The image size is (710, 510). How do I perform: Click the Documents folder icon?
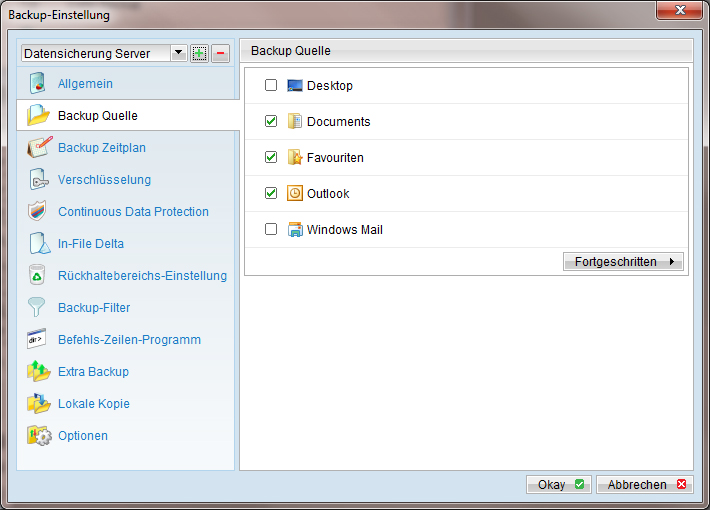coord(295,121)
